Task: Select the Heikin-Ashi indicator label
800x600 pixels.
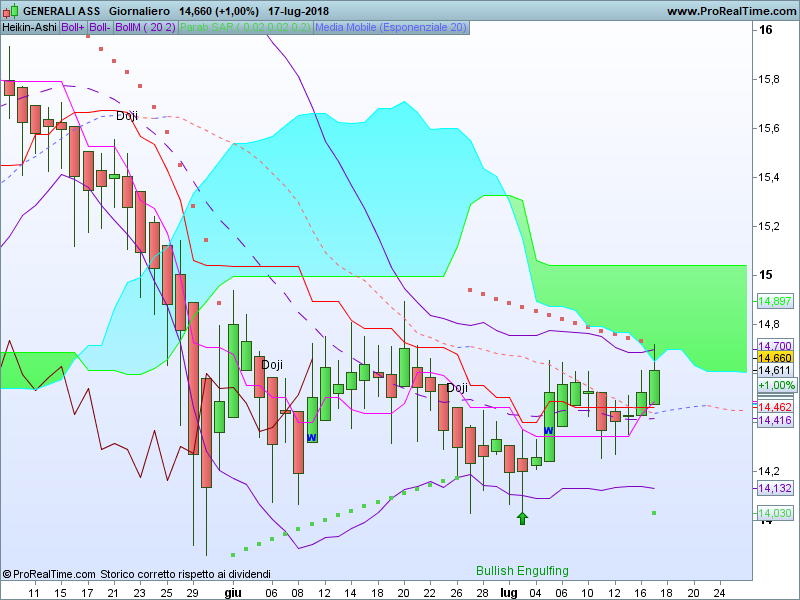Action: click(30, 28)
